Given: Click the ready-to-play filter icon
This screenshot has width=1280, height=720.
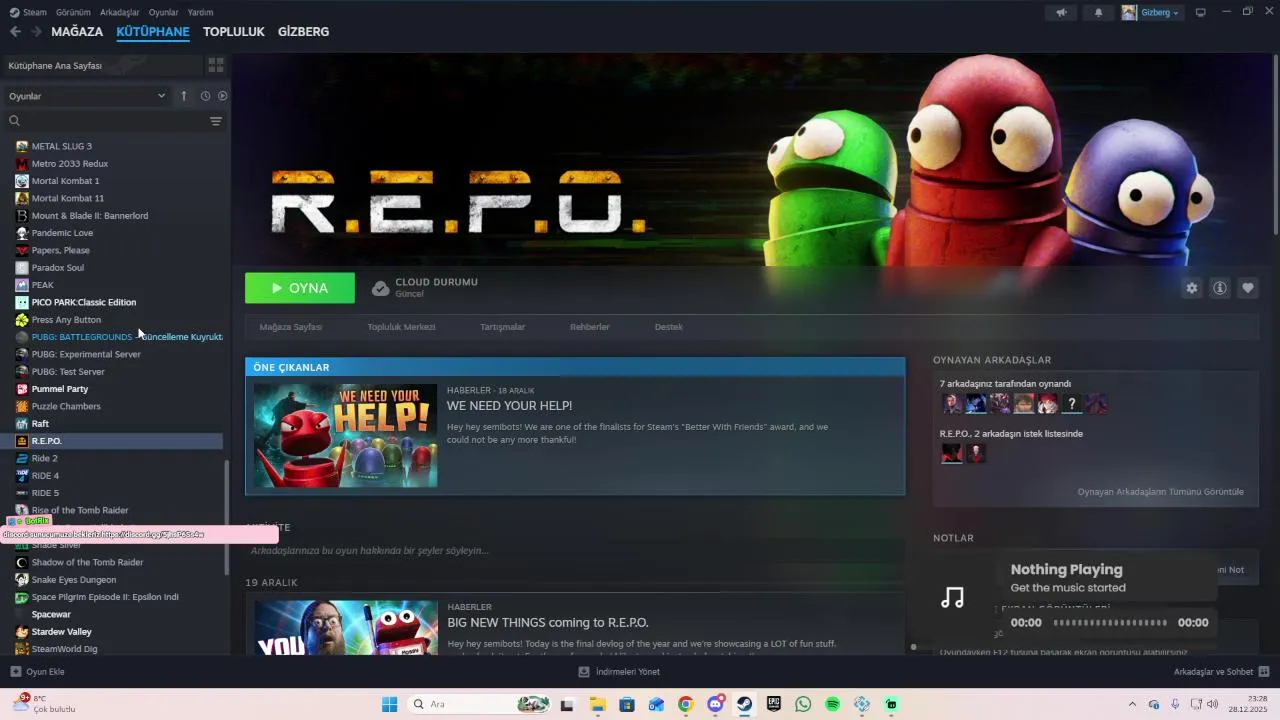Looking at the screenshot, I should pyautogui.click(x=223, y=96).
